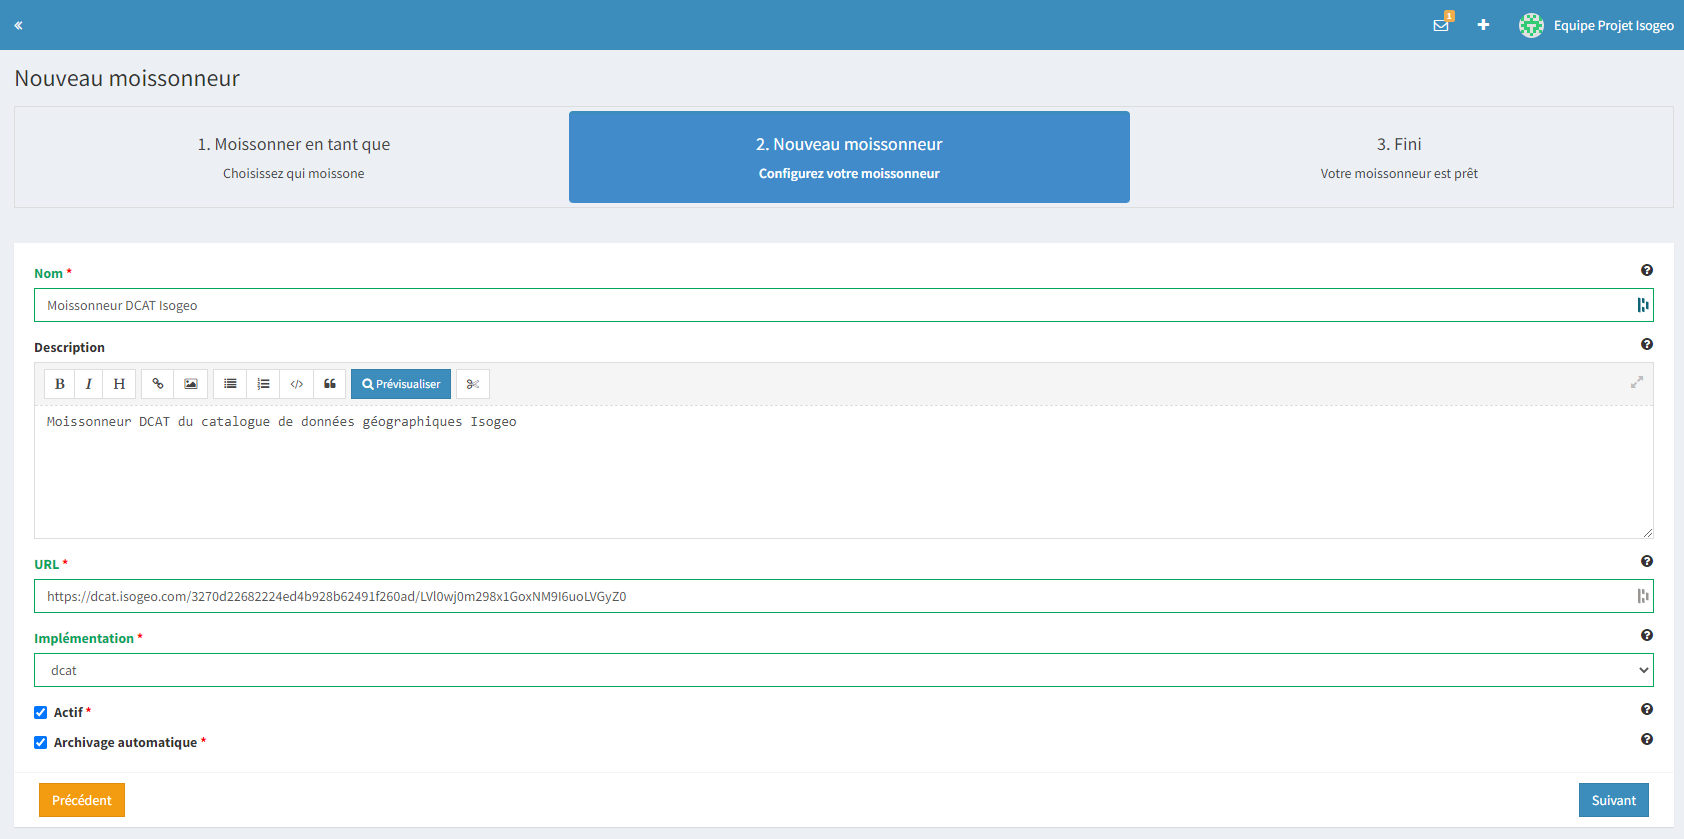The image size is (1684, 839).
Task: Click the 'Archivage automatique' label
Action: tap(125, 742)
